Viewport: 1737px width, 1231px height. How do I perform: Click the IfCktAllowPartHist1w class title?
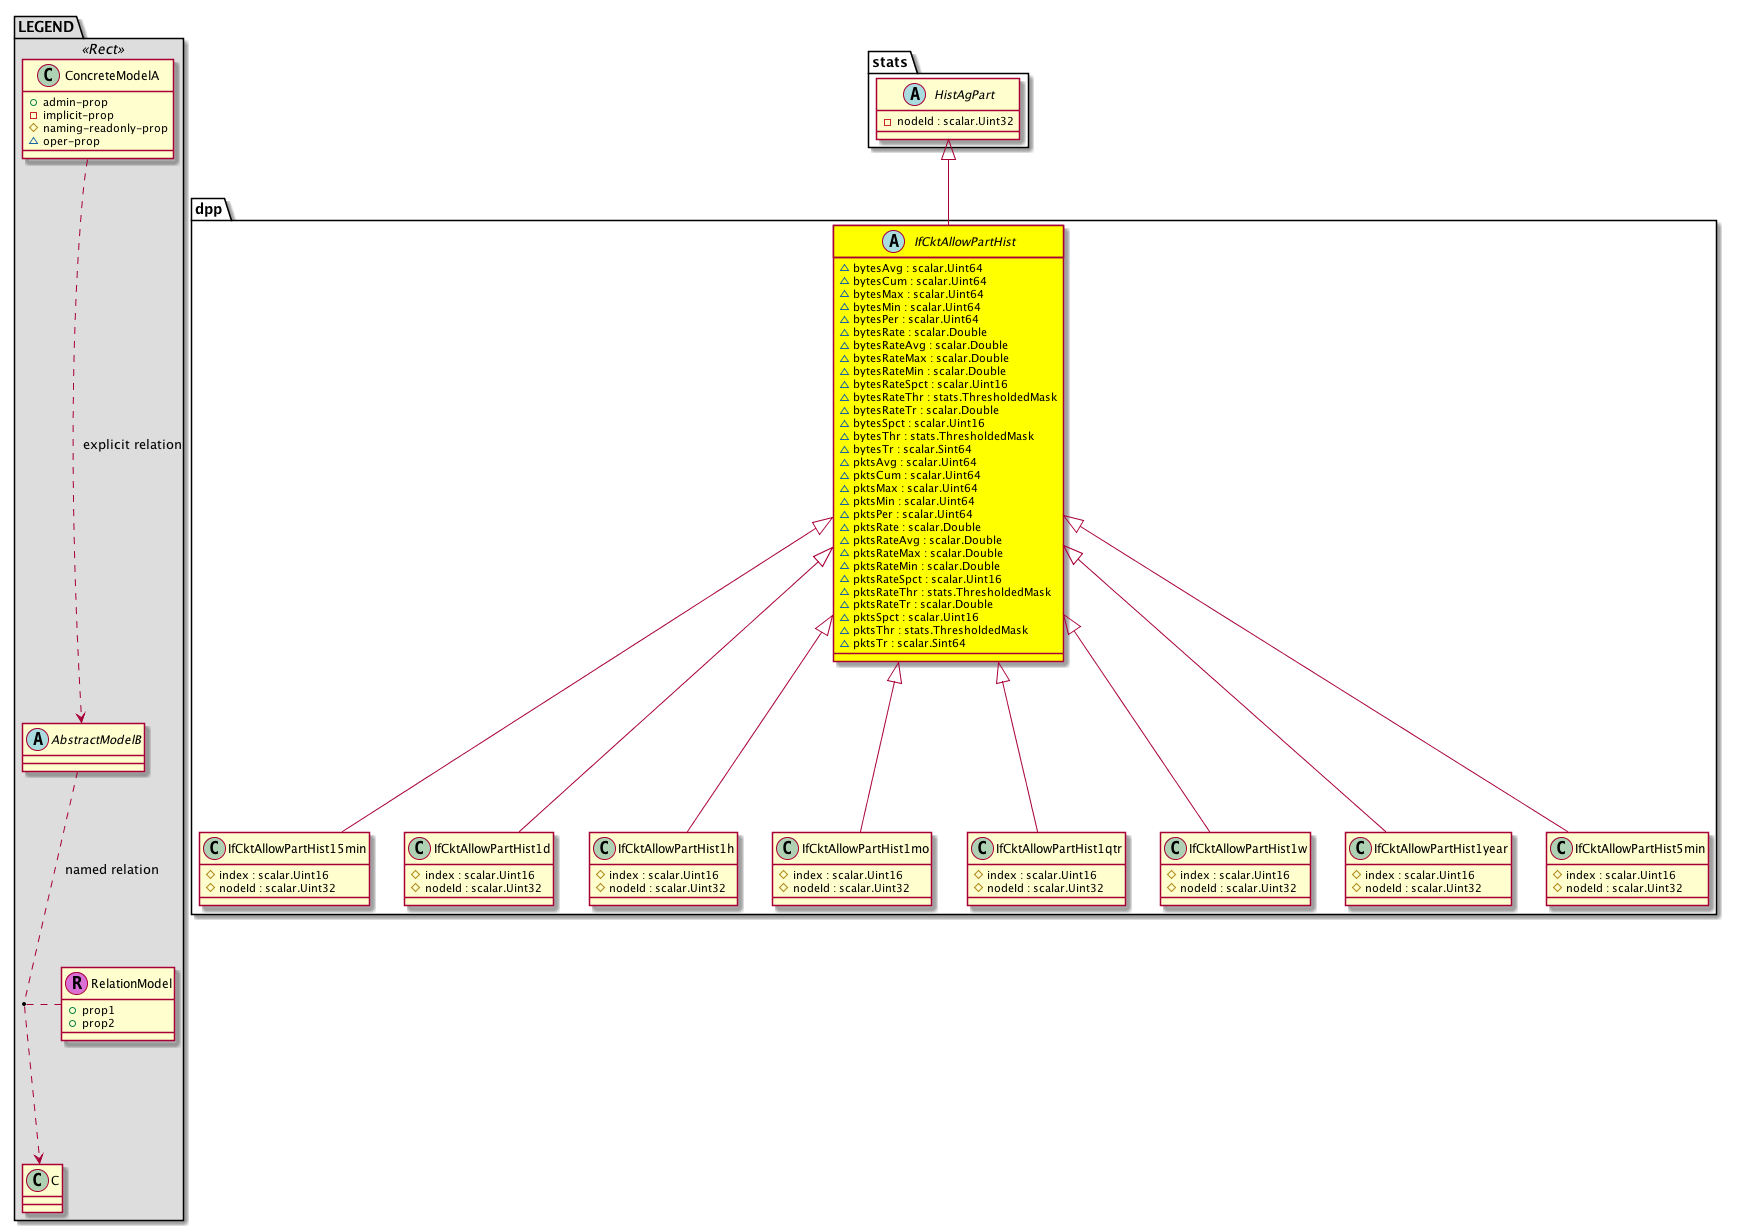(x=1247, y=849)
